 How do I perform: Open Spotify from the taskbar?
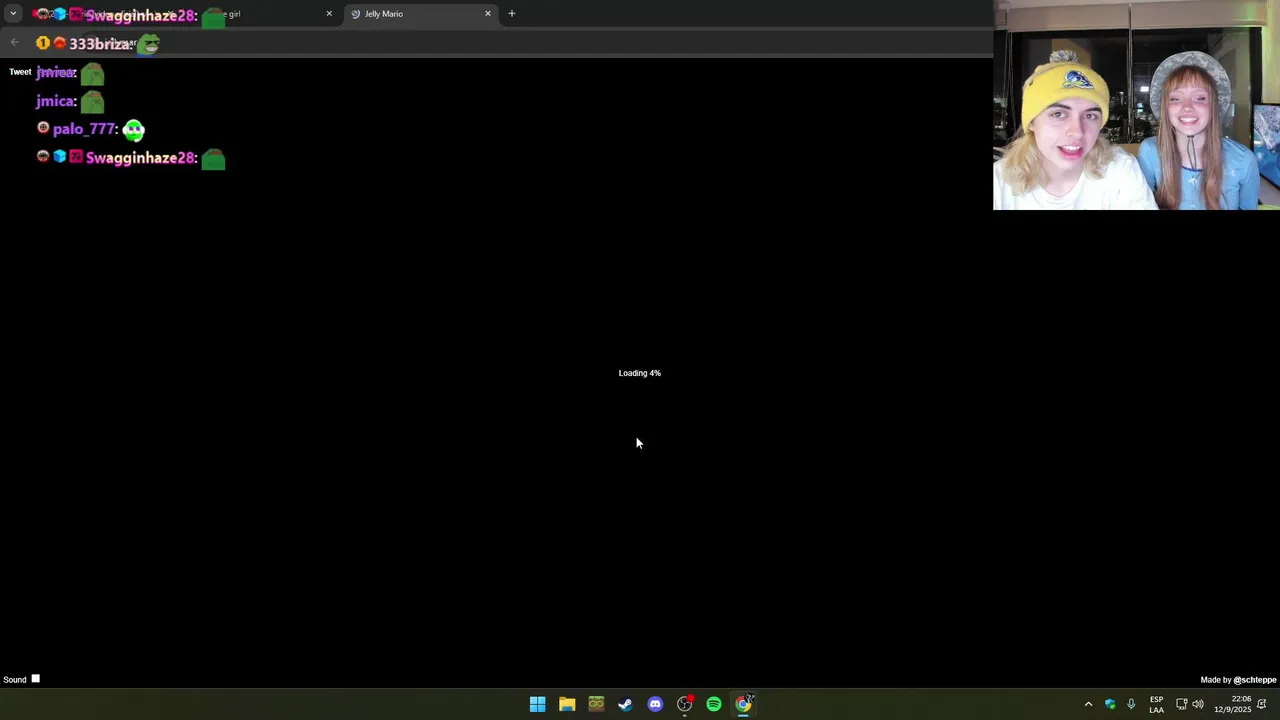click(714, 704)
